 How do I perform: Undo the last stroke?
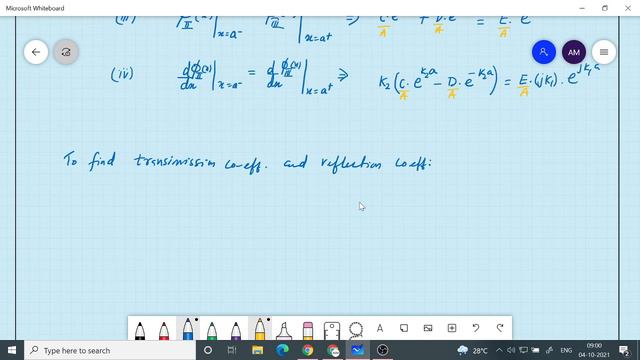click(x=476, y=328)
